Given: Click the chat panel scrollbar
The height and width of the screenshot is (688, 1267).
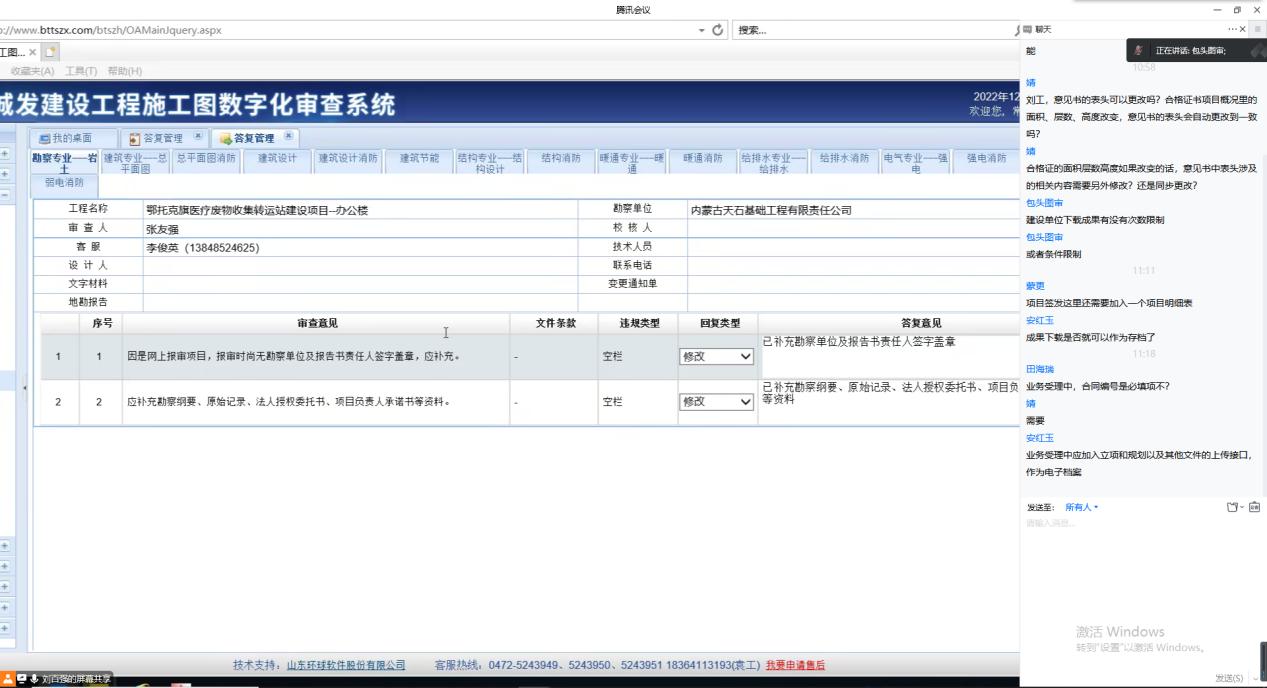Looking at the screenshot, I should click(x=1262, y=300).
